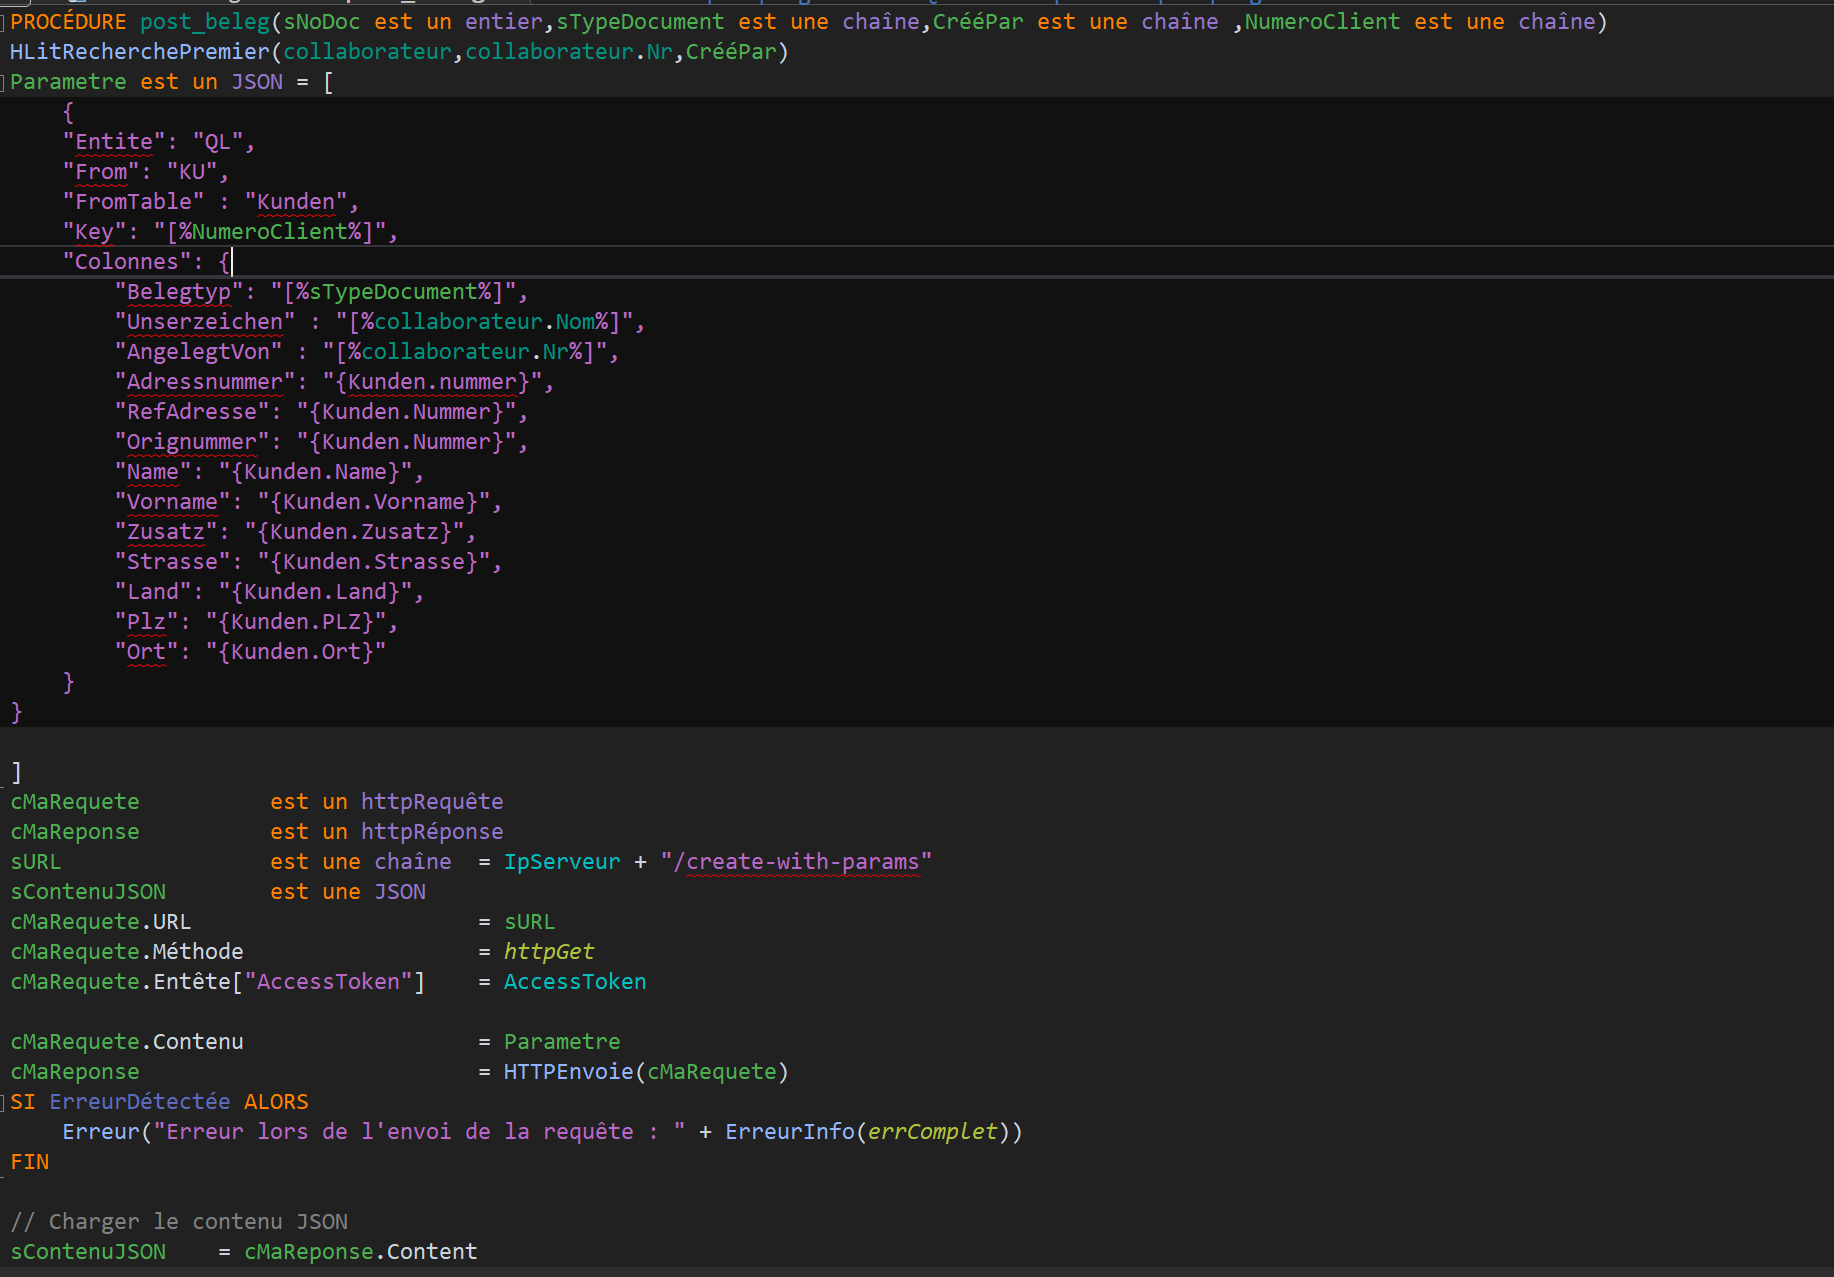Click the "Strasse" key

pos(172,562)
